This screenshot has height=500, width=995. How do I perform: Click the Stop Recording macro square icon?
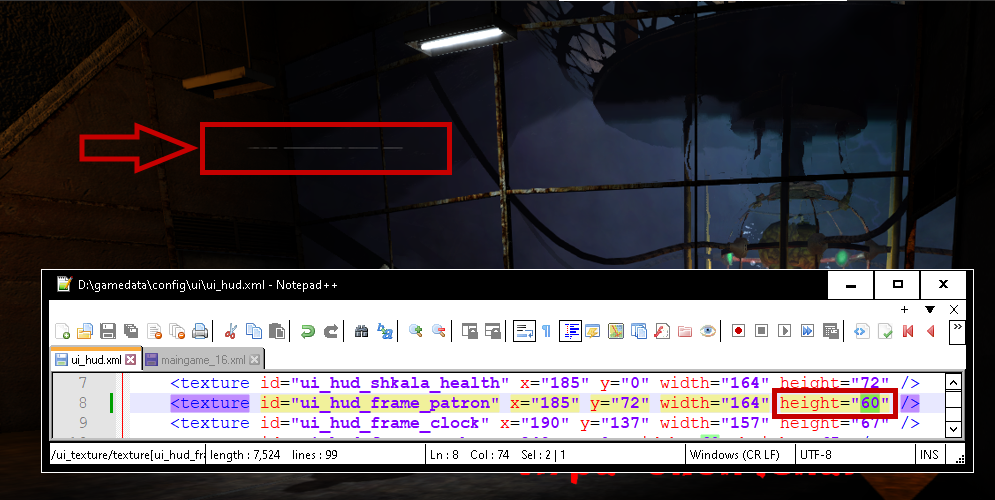coord(761,331)
